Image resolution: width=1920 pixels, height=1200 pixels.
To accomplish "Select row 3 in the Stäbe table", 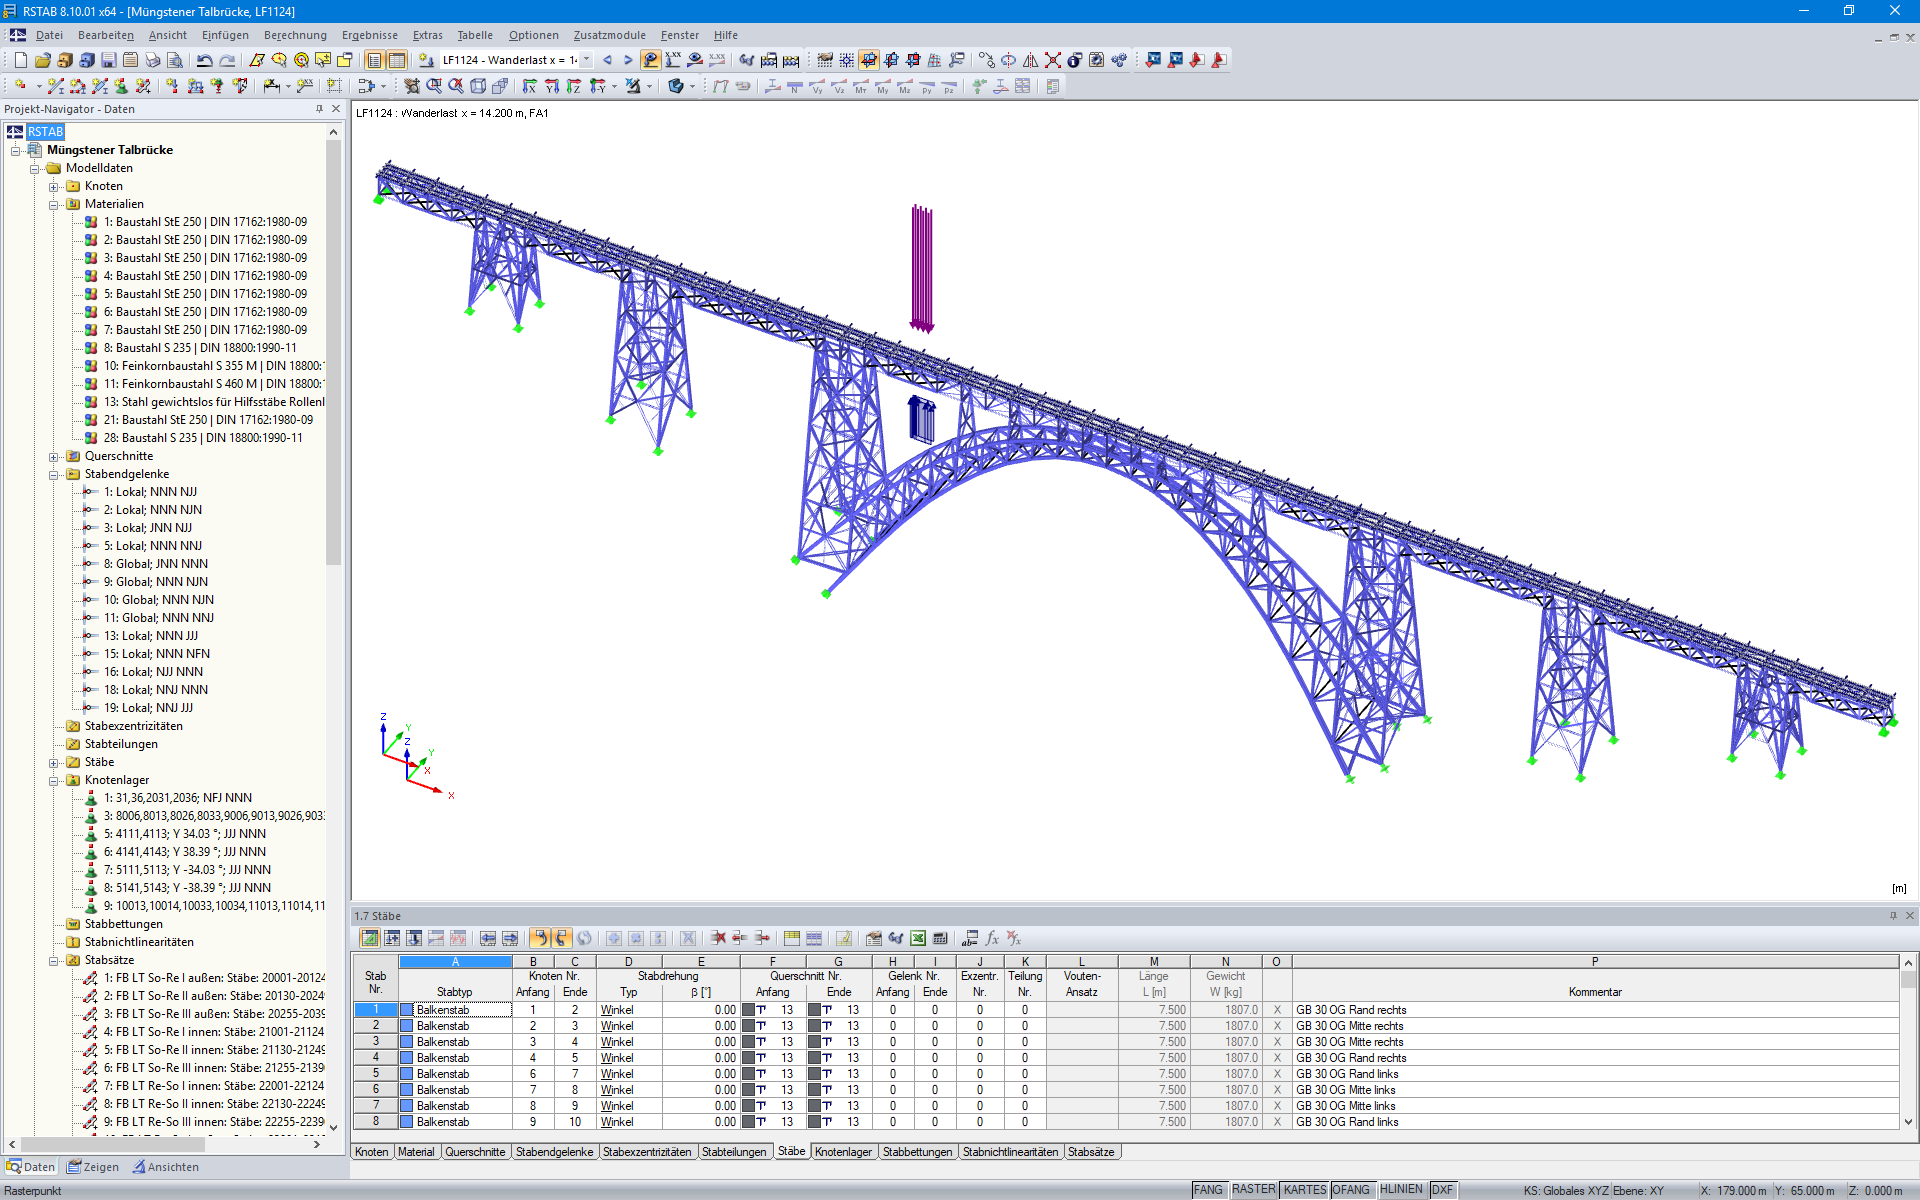I will click(375, 1042).
